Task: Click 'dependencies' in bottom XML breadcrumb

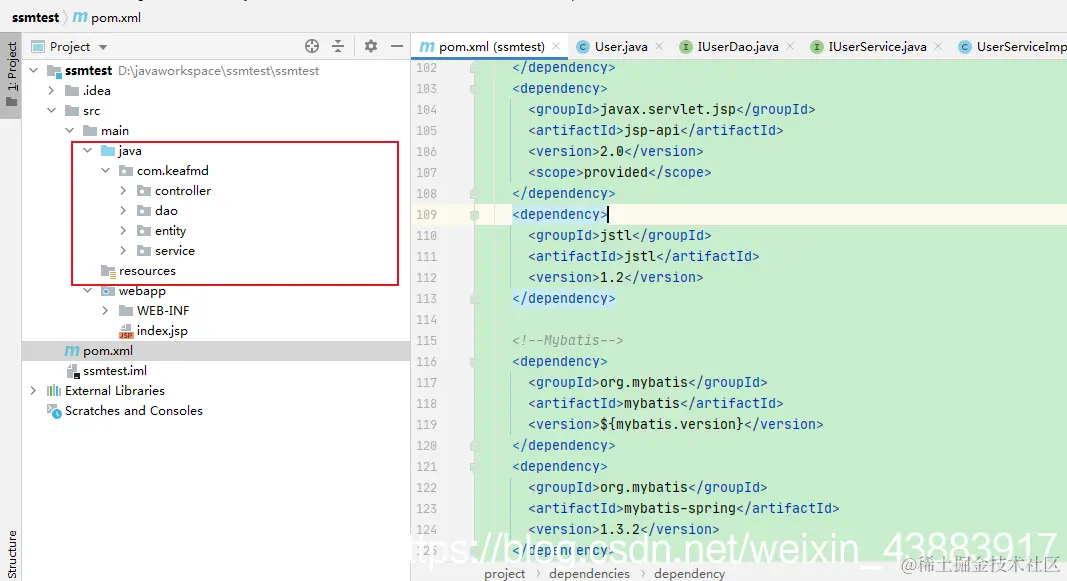Action: (589, 574)
